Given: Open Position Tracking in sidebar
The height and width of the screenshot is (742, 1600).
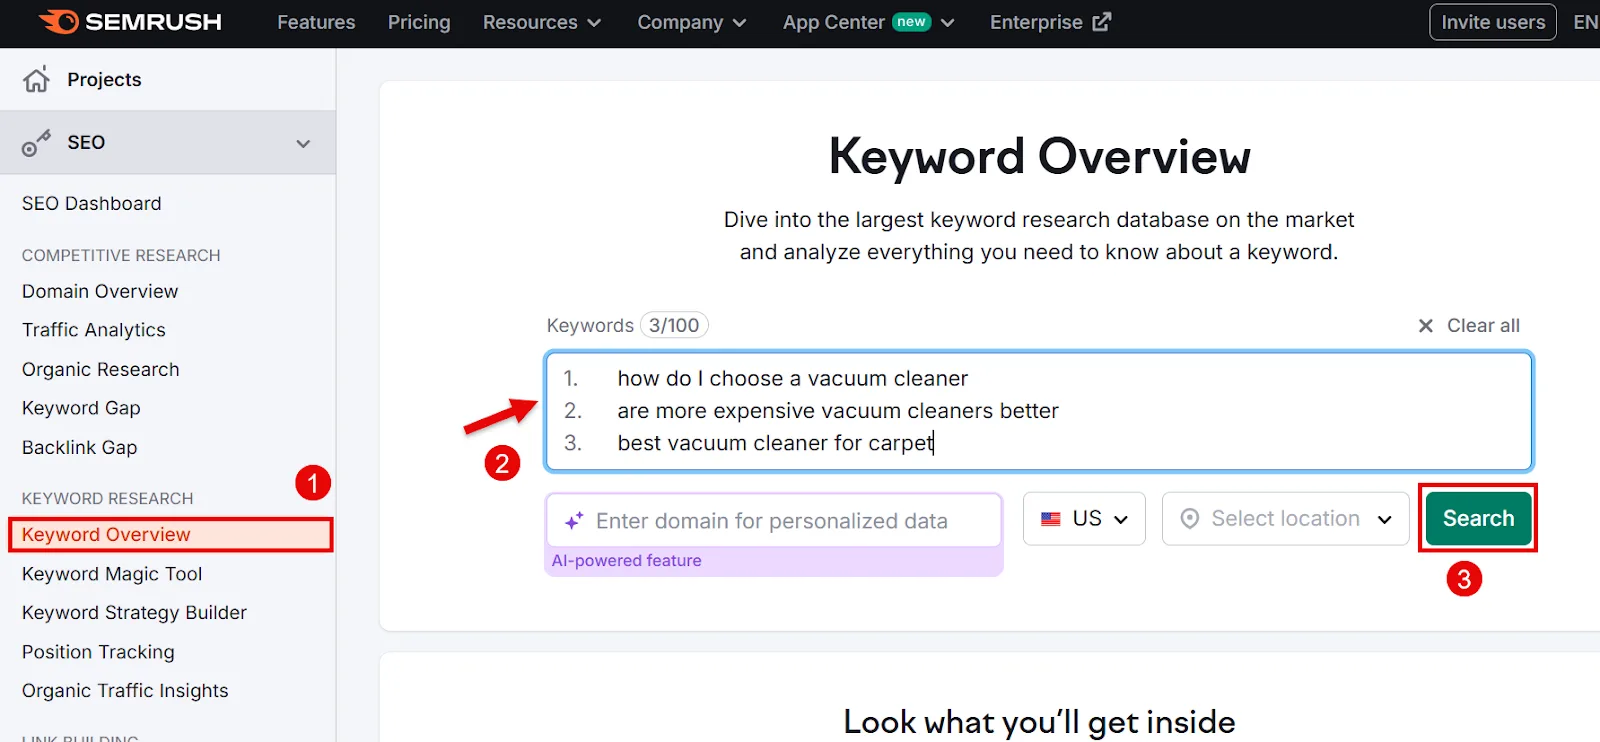Looking at the screenshot, I should [98, 652].
